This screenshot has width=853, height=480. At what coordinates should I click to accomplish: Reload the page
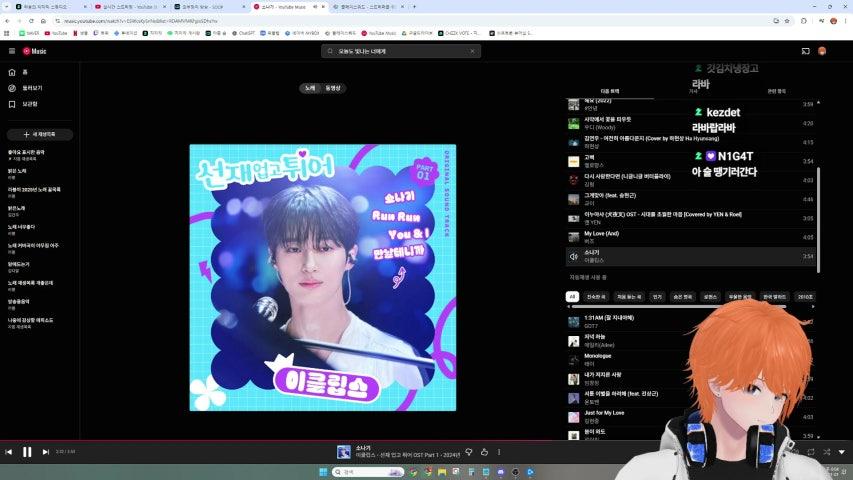(x=31, y=21)
